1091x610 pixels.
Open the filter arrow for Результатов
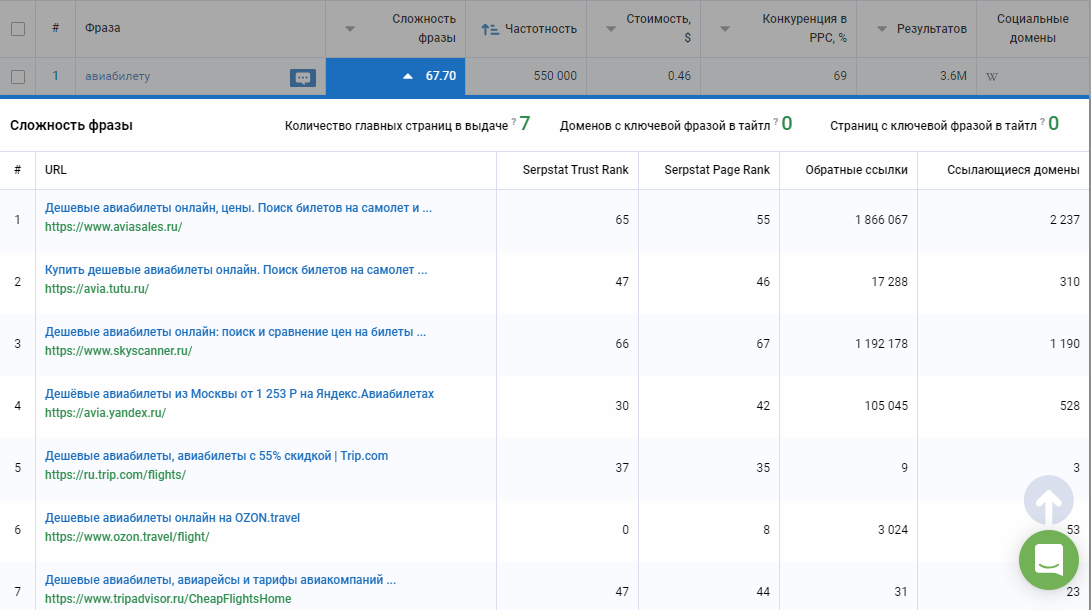tap(882, 29)
